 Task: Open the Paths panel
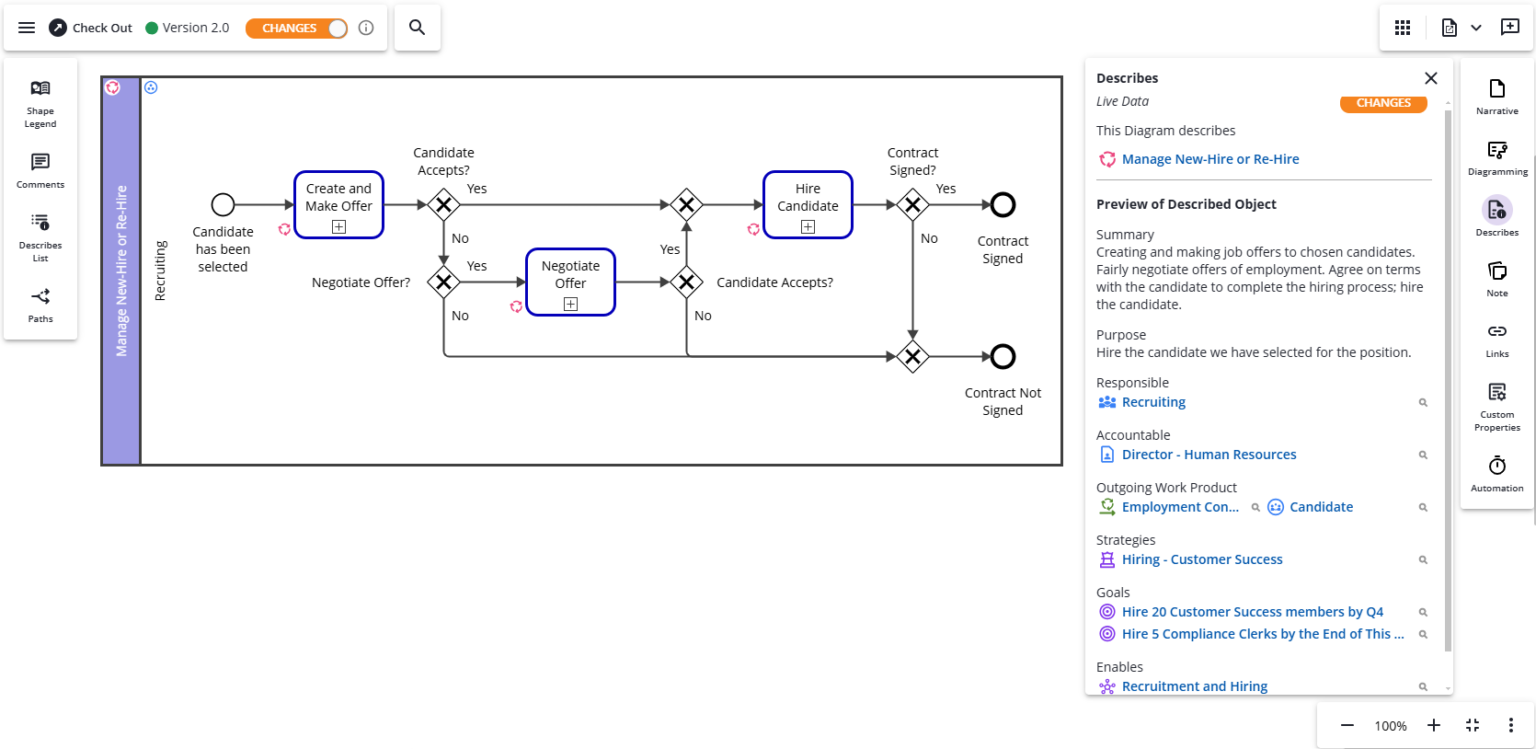(40, 305)
